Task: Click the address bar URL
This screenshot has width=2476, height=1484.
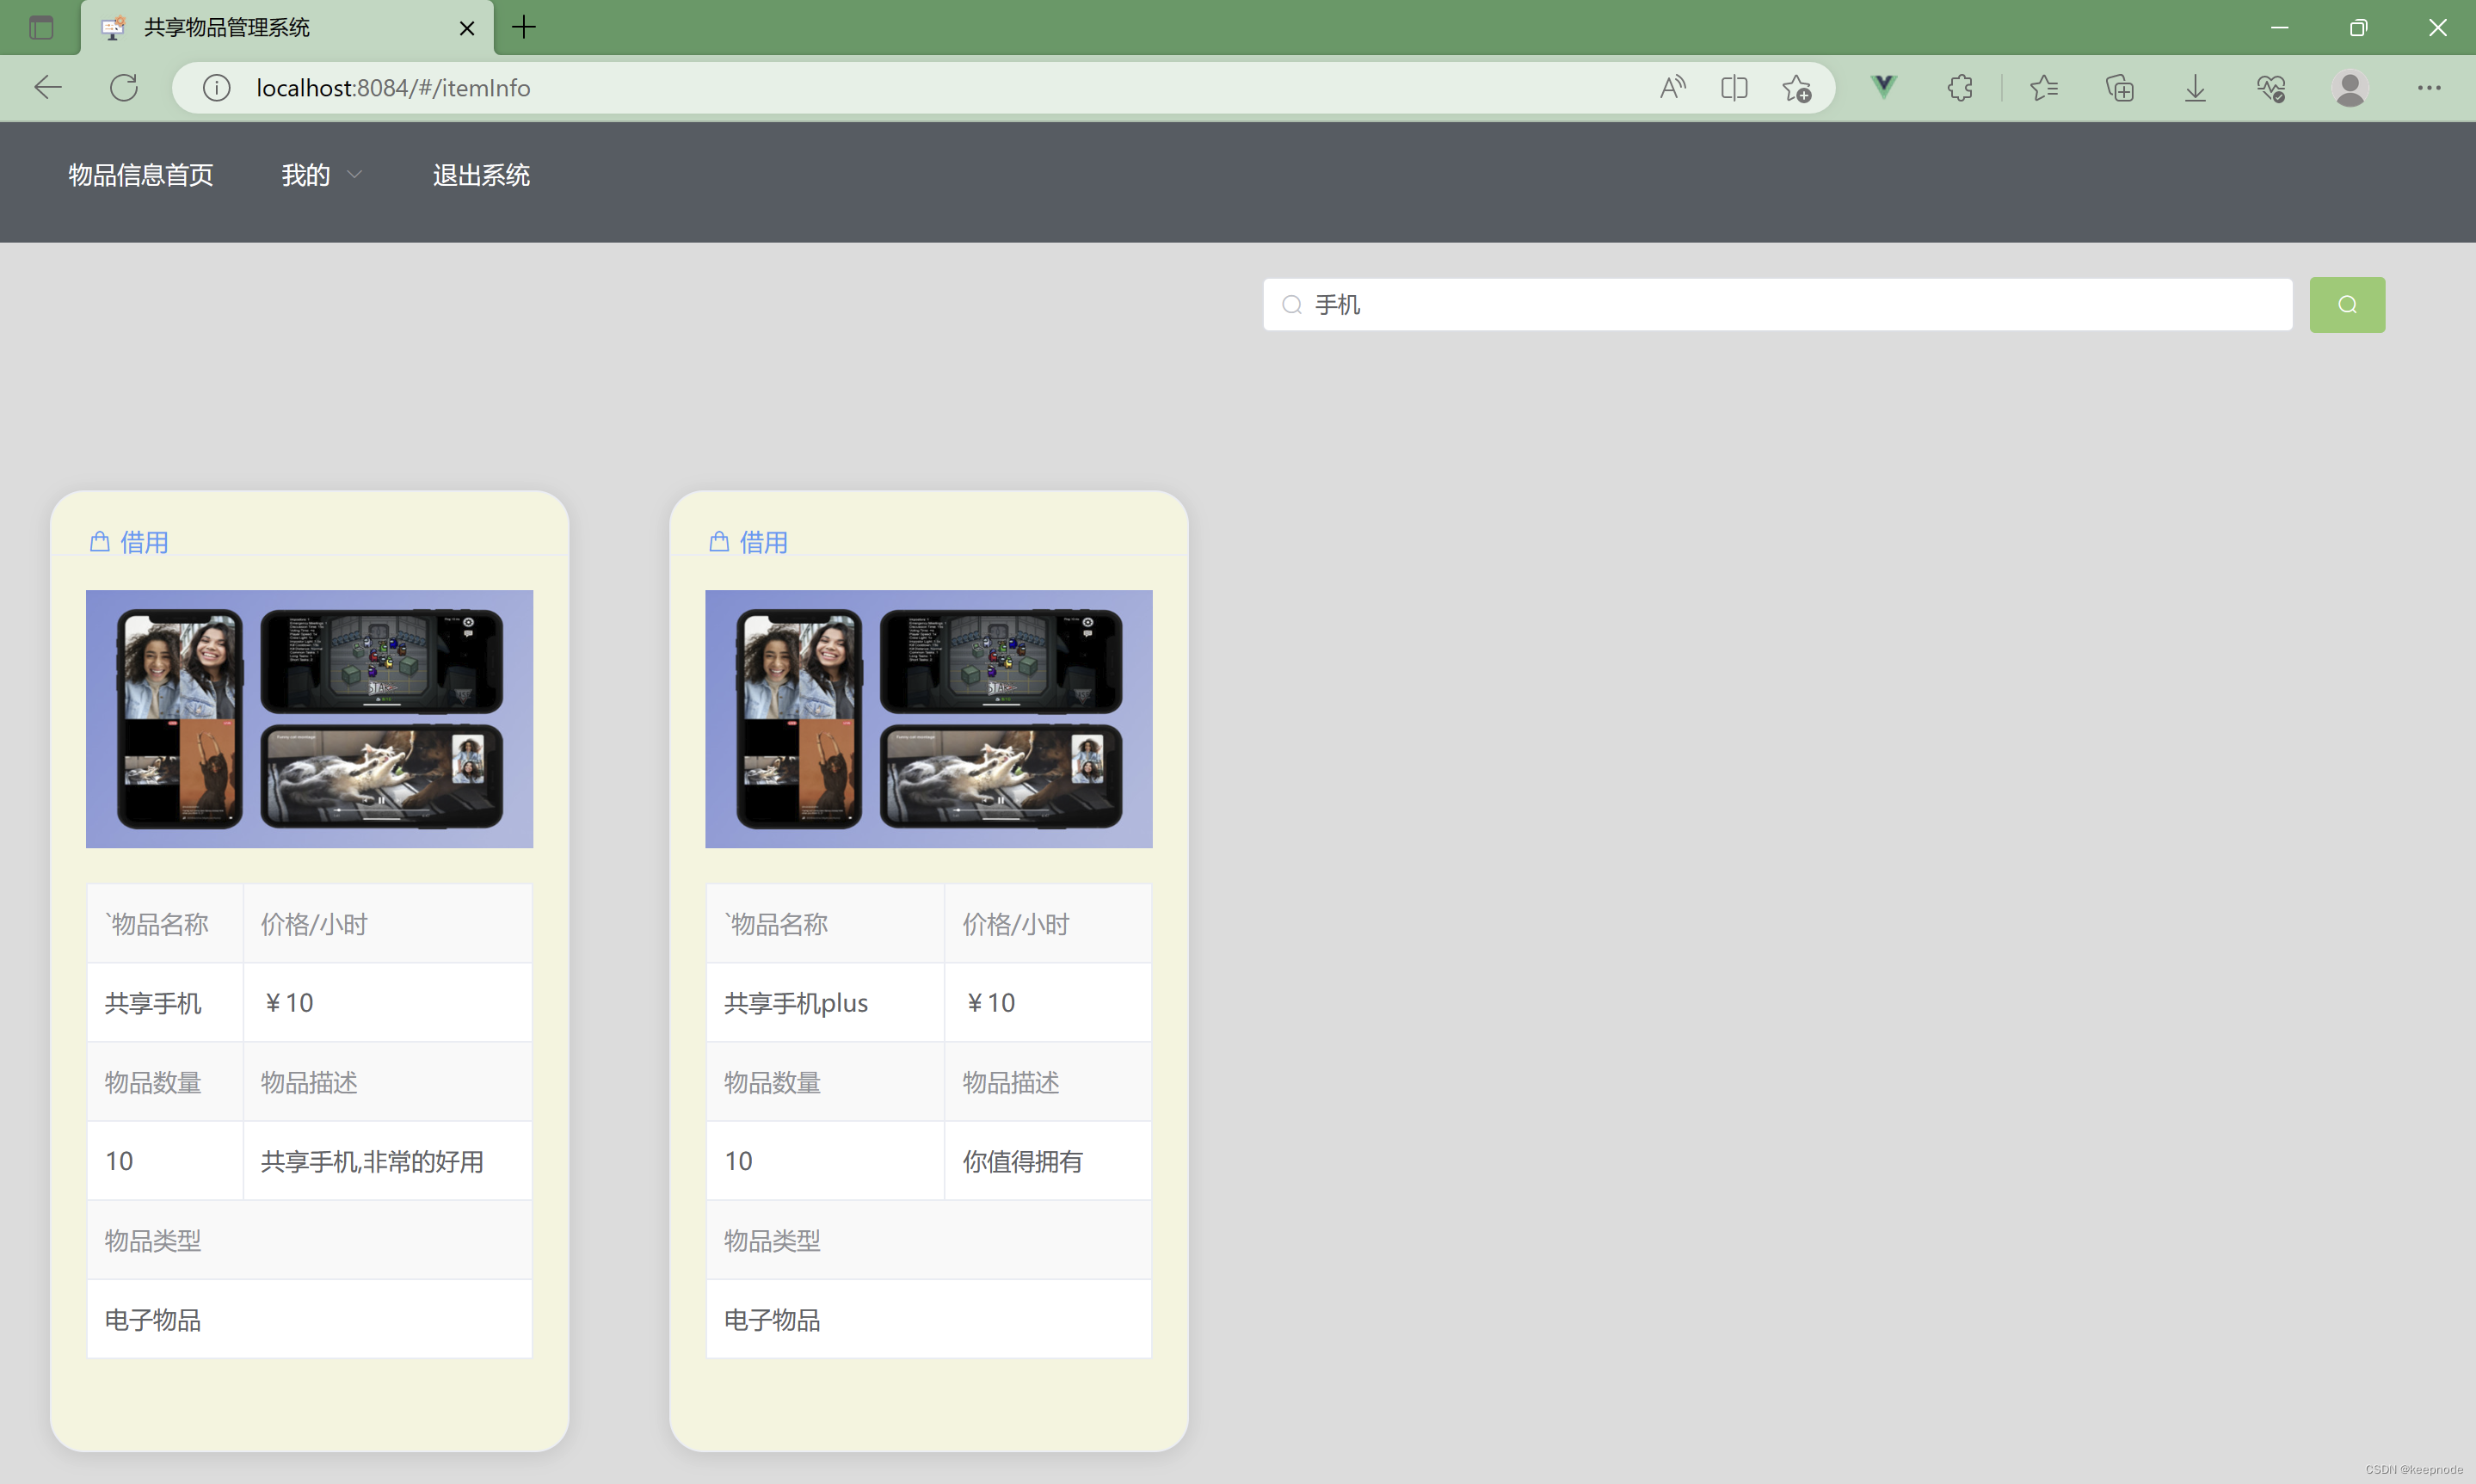Action: click(x=393, y=88)
